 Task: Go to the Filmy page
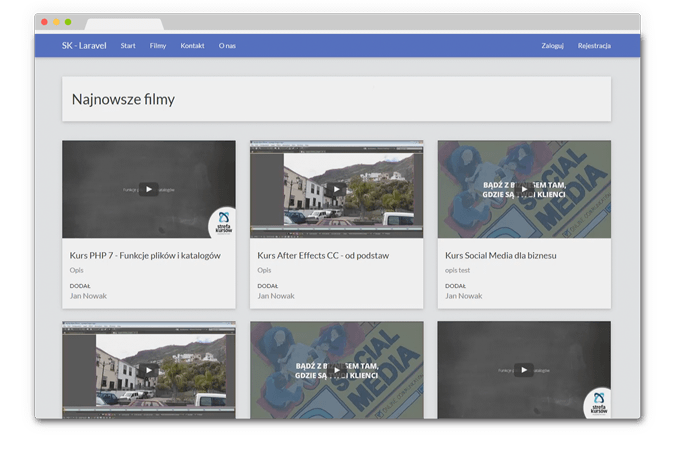pos(158,46)
